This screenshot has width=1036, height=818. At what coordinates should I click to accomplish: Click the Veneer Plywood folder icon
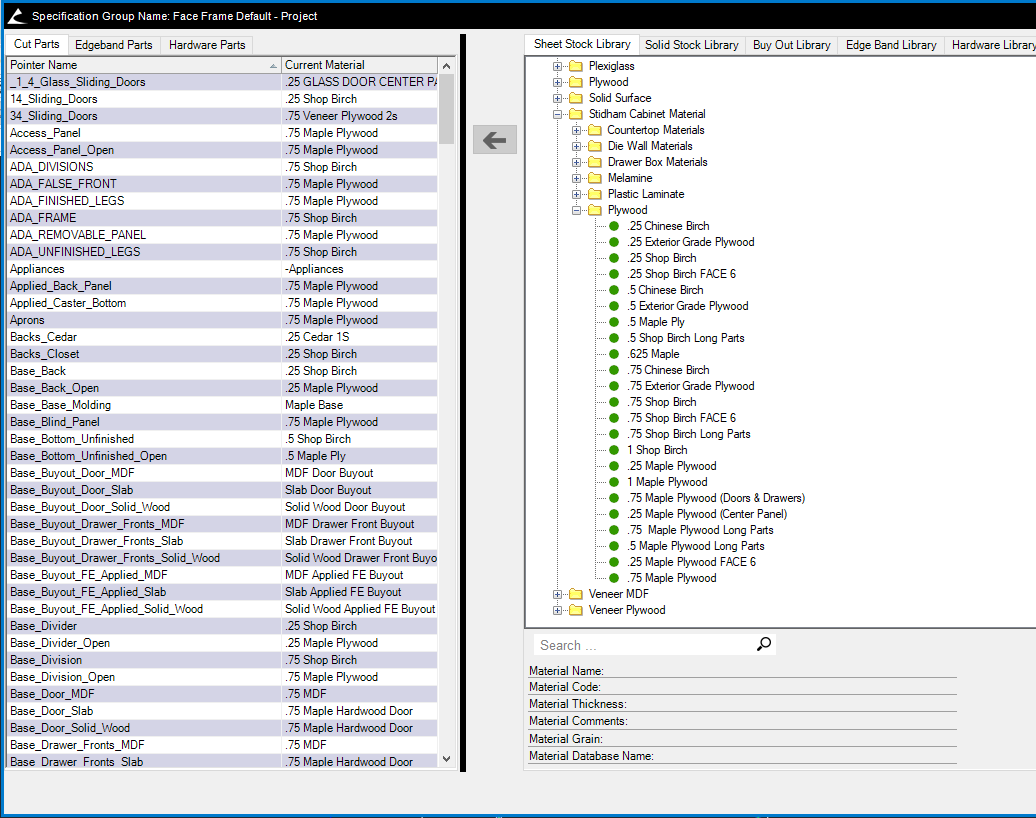point(576,610)
